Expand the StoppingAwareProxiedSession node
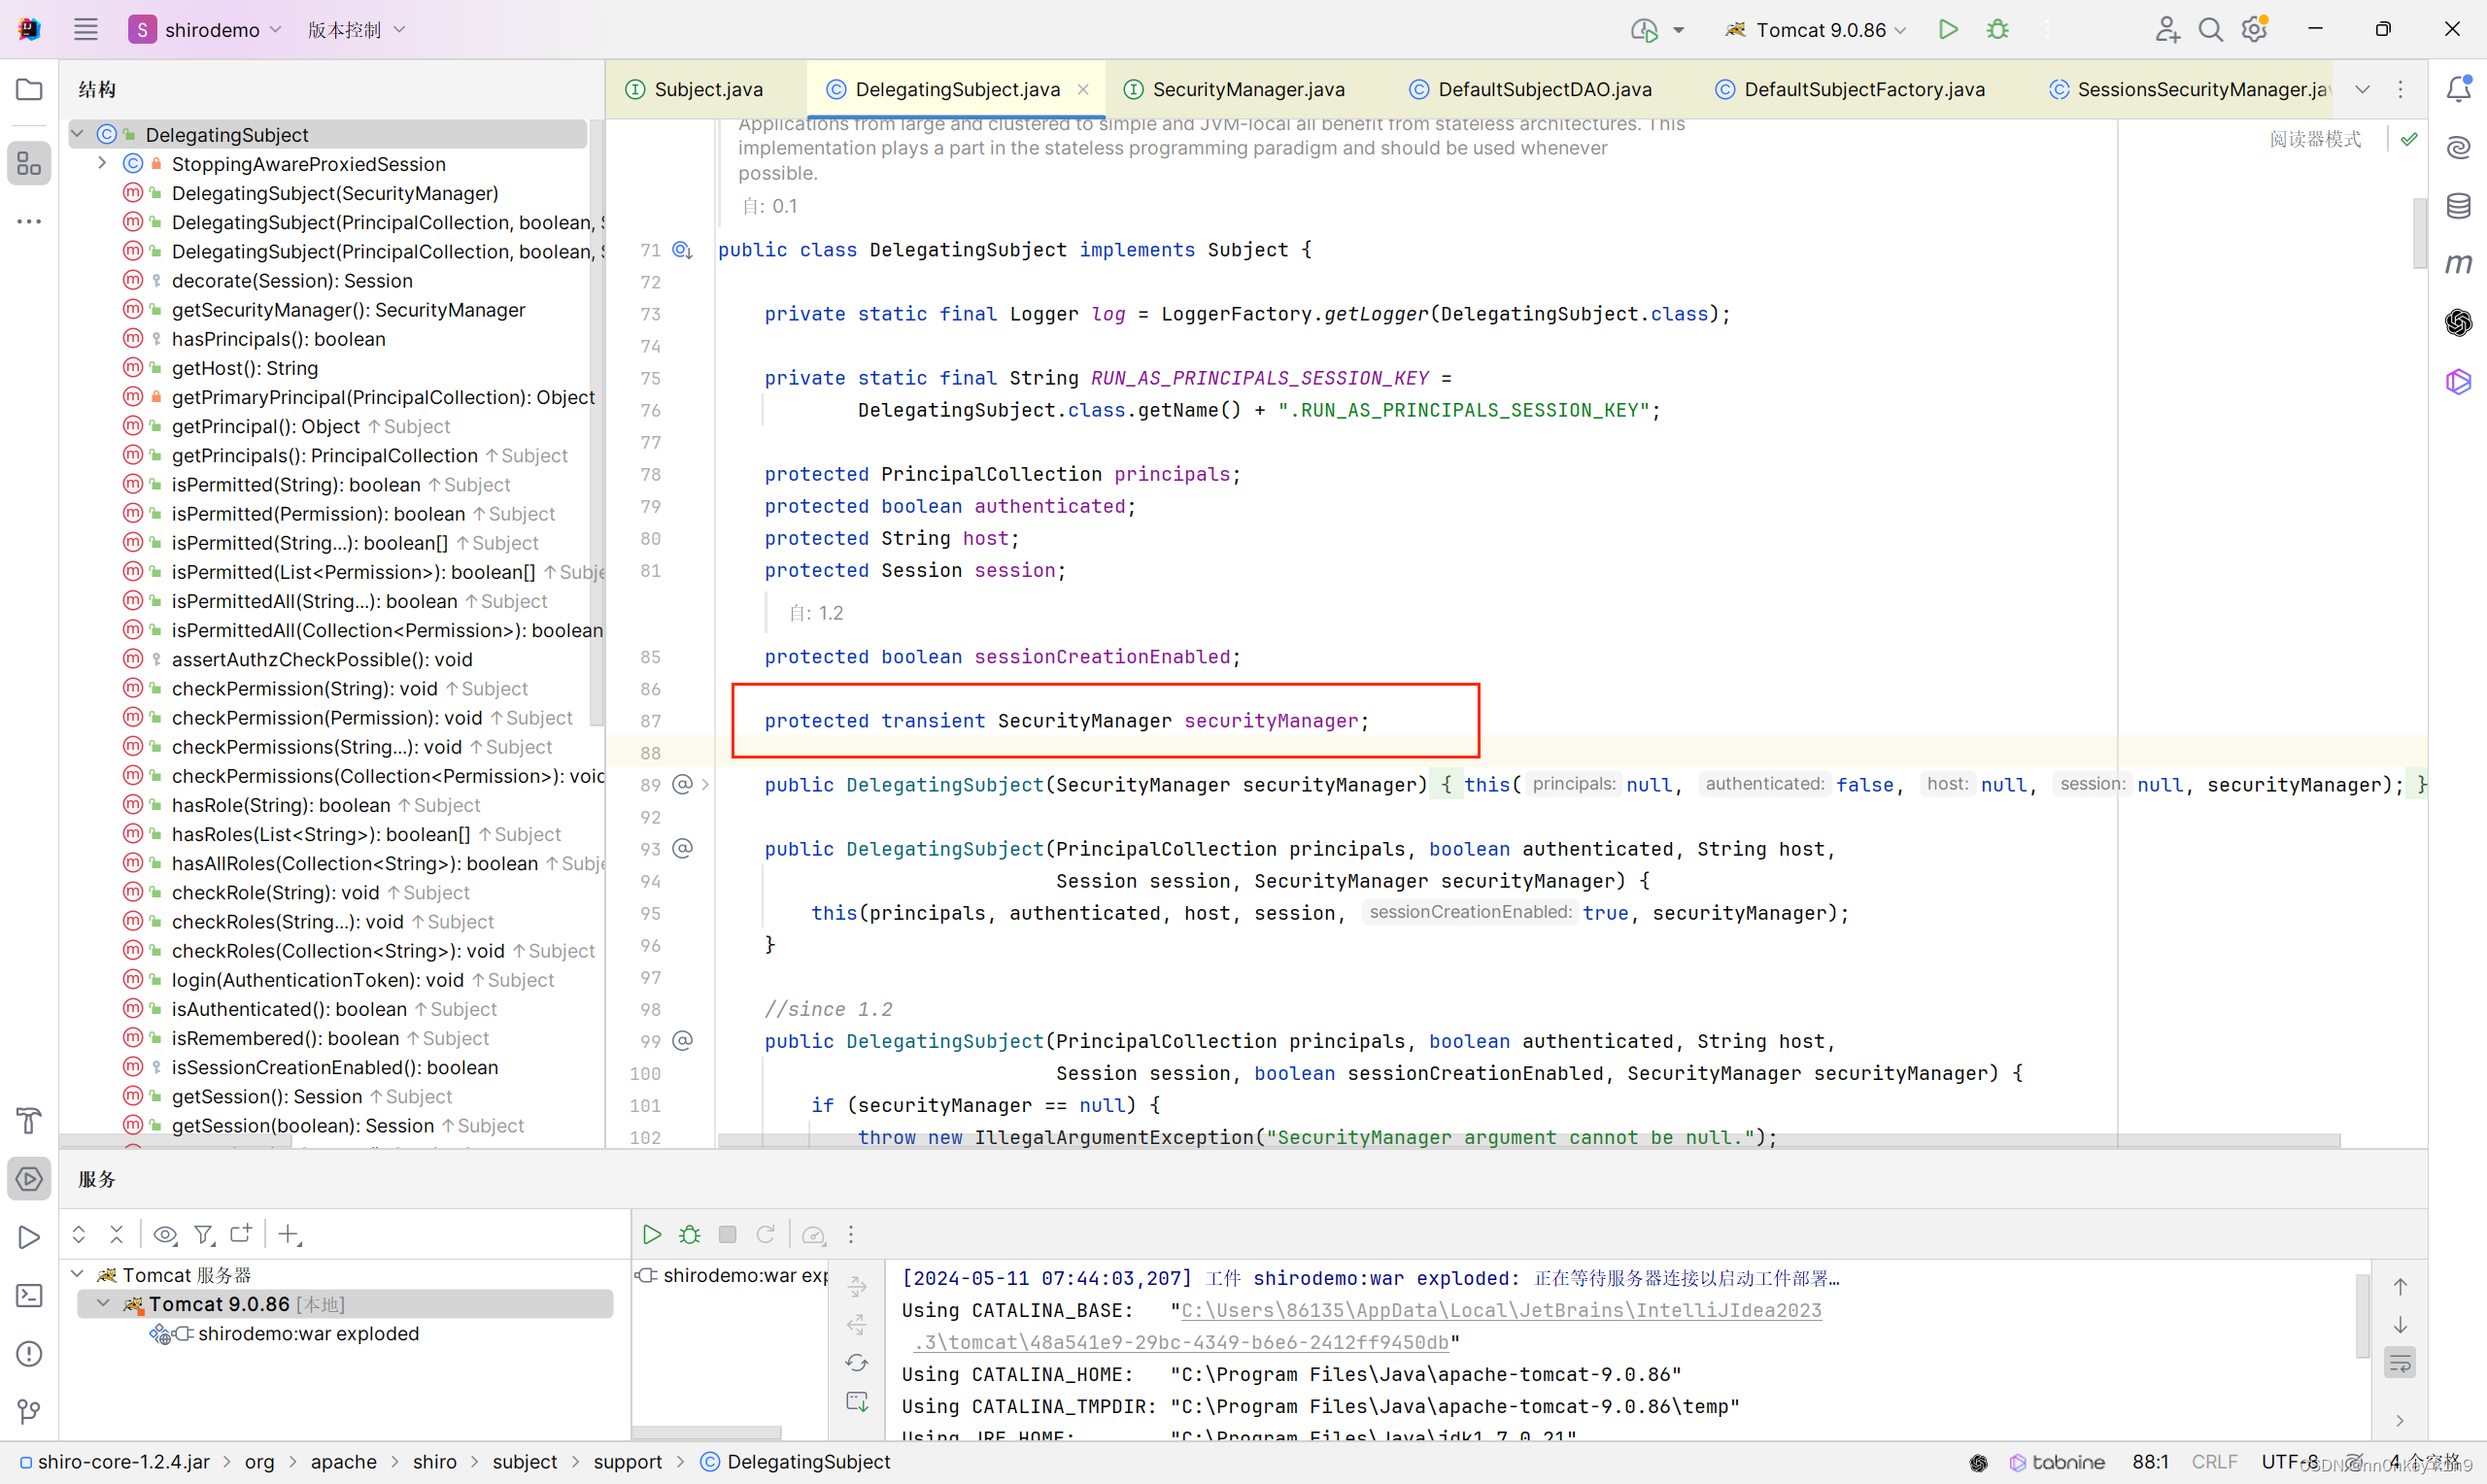The width and height of the screenshot is (2487, 1484). [101, 163]
